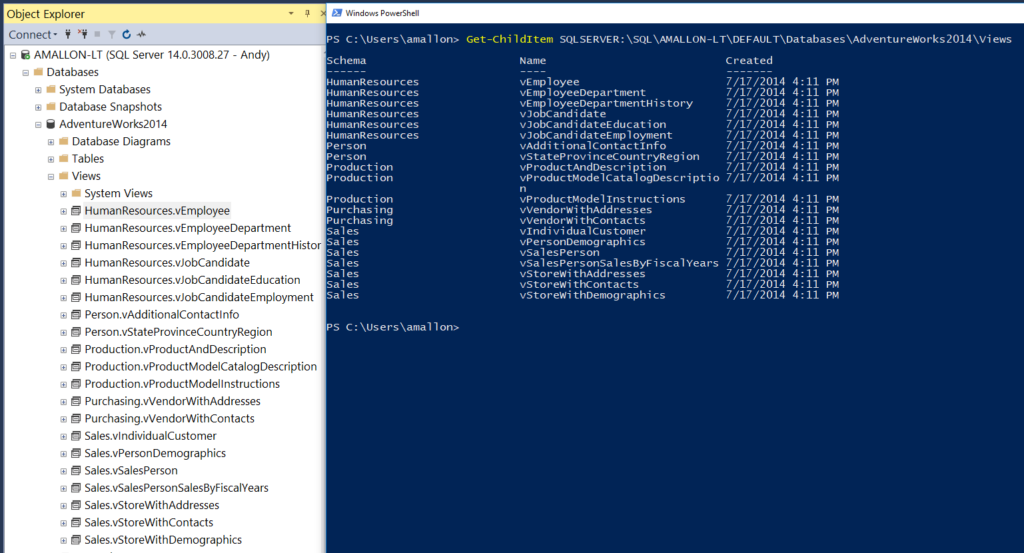
Task: Expand the Database Diagrams node
Action: (x=51, y=142)
